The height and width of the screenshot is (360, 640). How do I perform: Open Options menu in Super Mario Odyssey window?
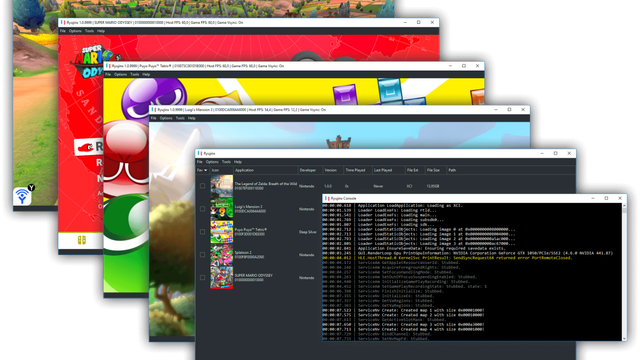pos(75,31)
